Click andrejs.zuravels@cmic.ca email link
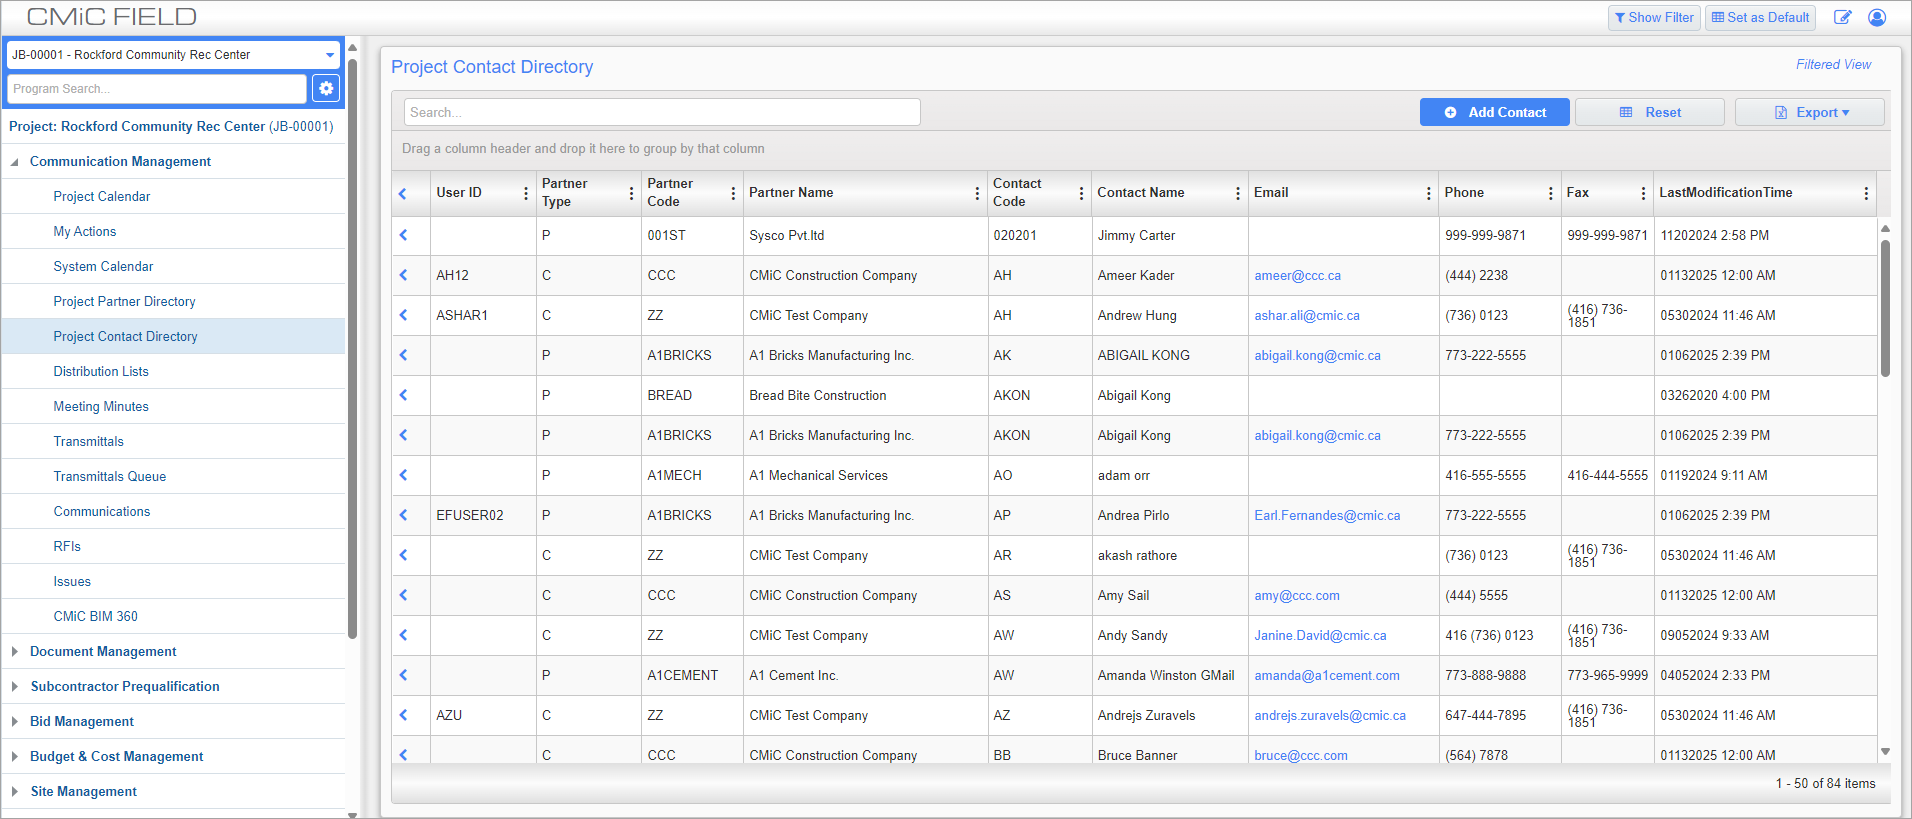This screenshot has height=819, width=1912. [1330, 715]
